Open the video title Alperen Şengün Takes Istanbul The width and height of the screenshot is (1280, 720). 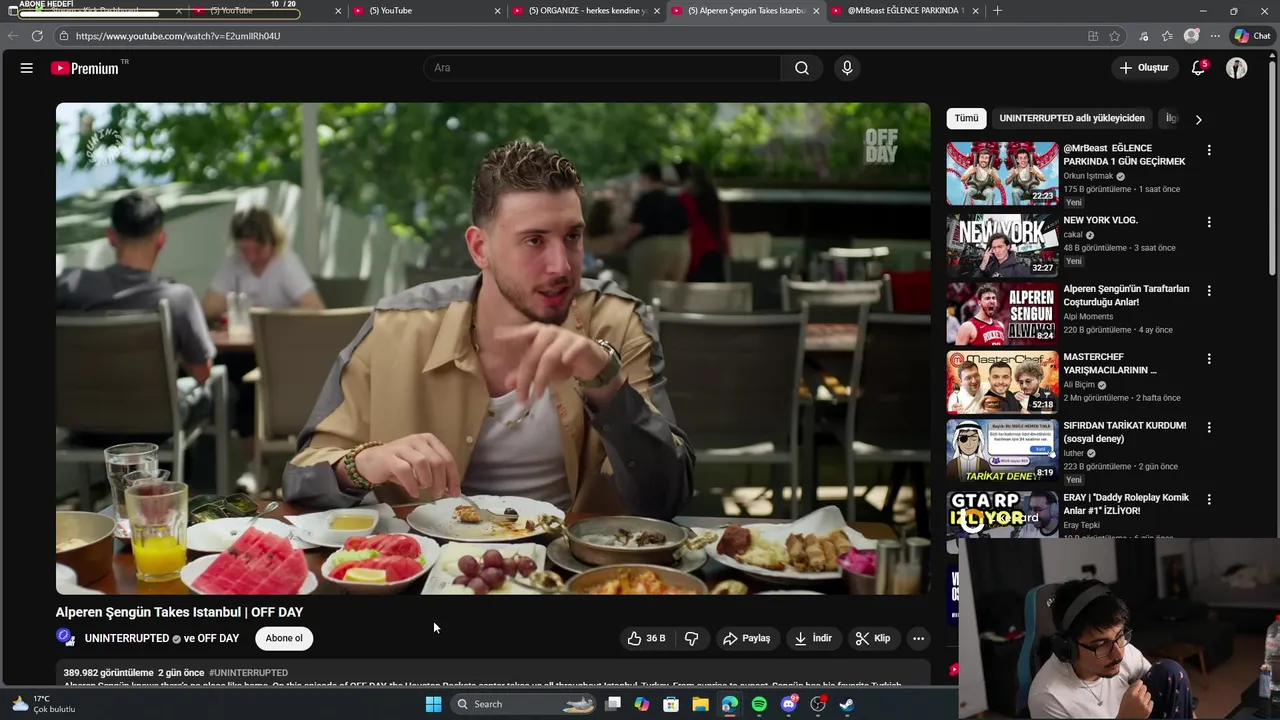(x=179, y=612)
